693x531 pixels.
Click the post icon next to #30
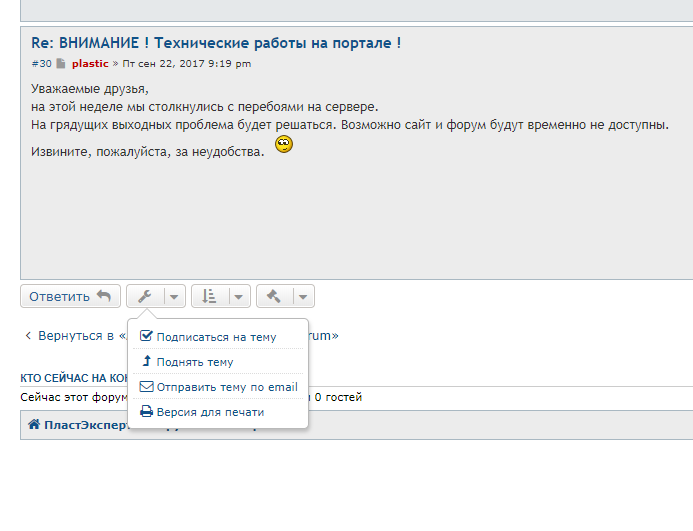click(61, 64)
